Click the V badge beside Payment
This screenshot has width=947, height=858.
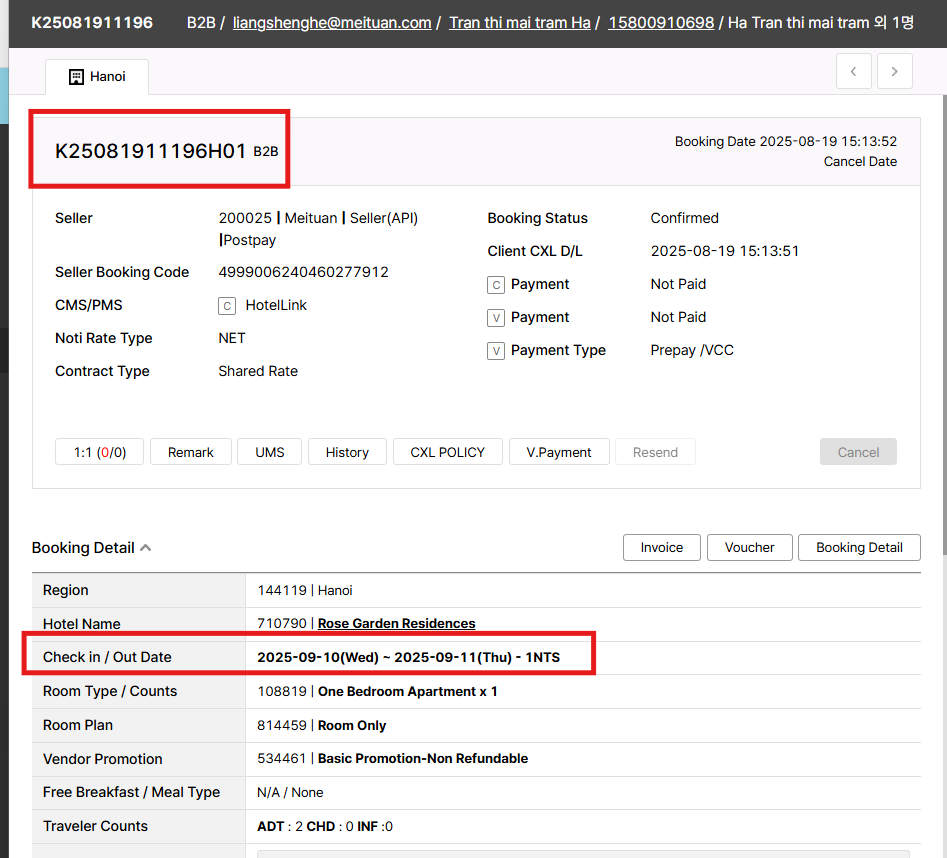click(x=496, y=318)
